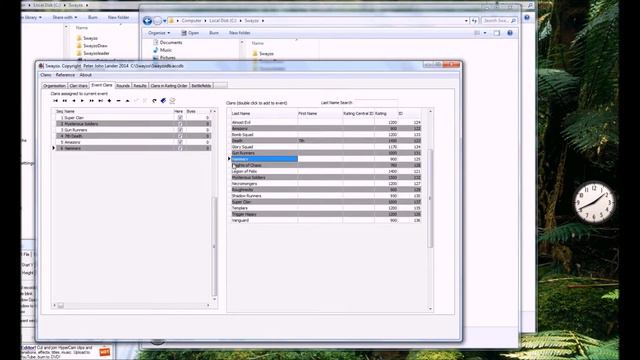Delete record with minus icon

(118, 100)
